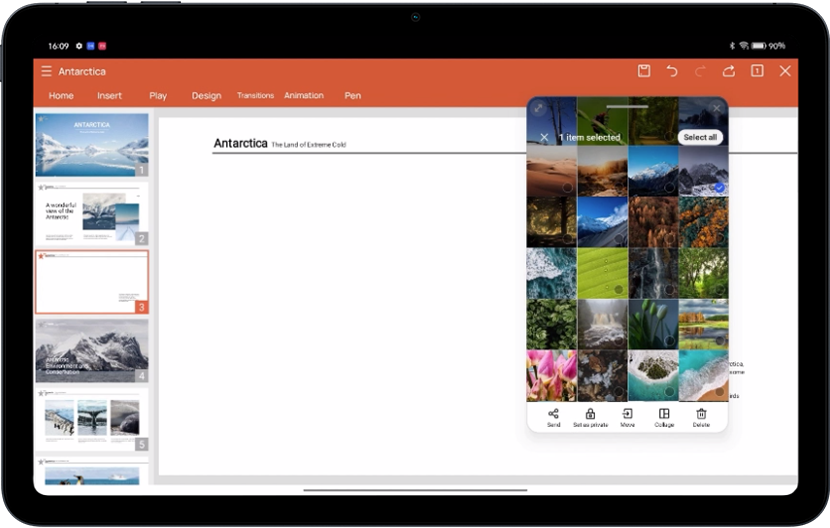Switch to the Animation tab
This screenshot has width=830, height=528.
[303, 96]
